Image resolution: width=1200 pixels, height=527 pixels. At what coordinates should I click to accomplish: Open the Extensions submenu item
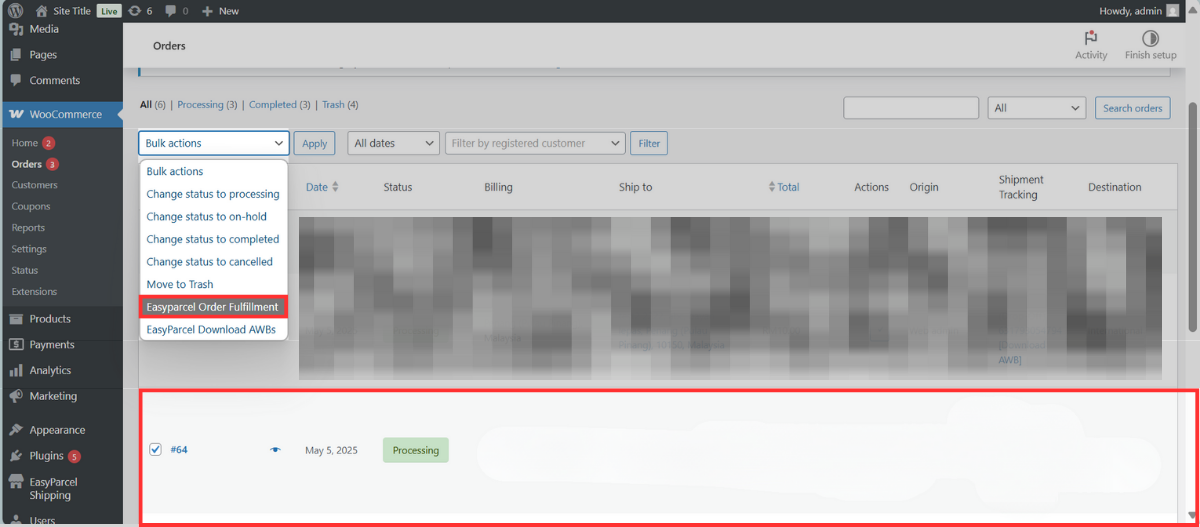pyautogui.click(x=34, y=292)
